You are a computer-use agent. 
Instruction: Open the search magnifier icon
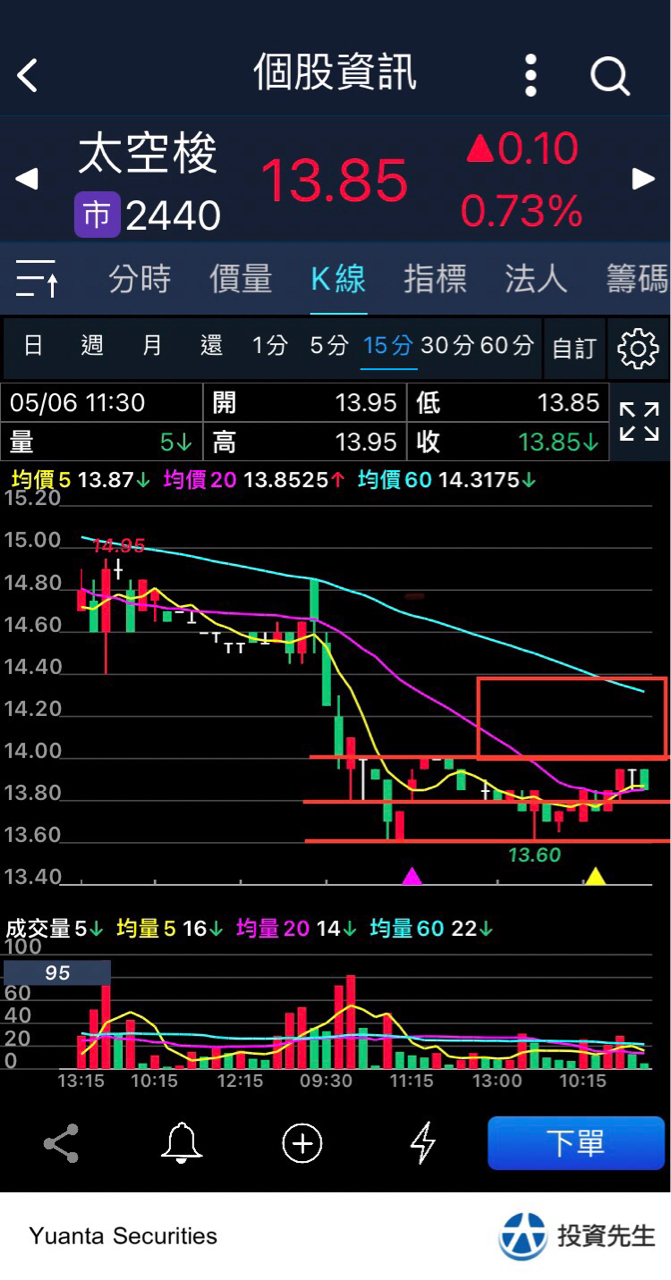coord(609,75)
